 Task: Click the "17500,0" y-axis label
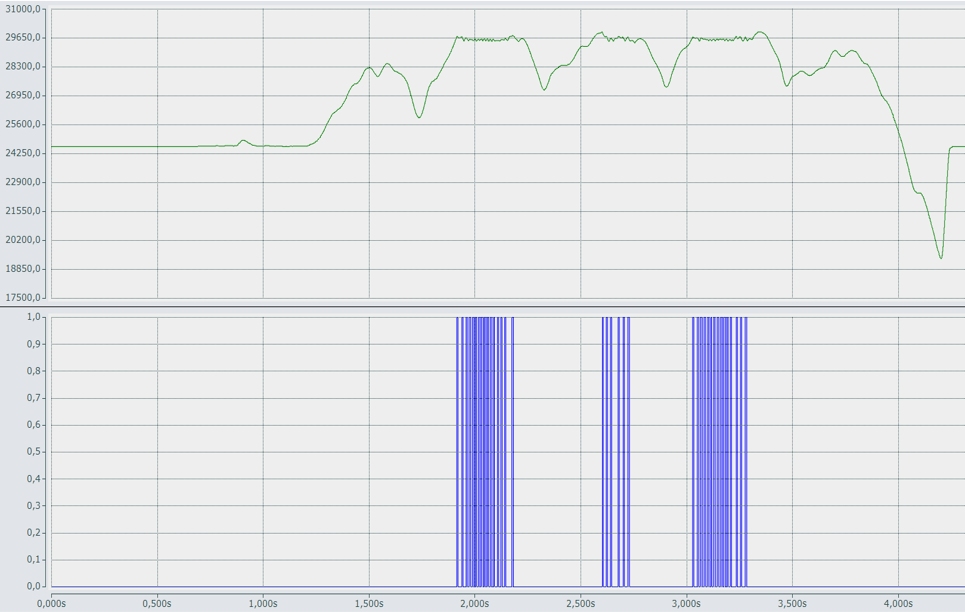(23, 298)
